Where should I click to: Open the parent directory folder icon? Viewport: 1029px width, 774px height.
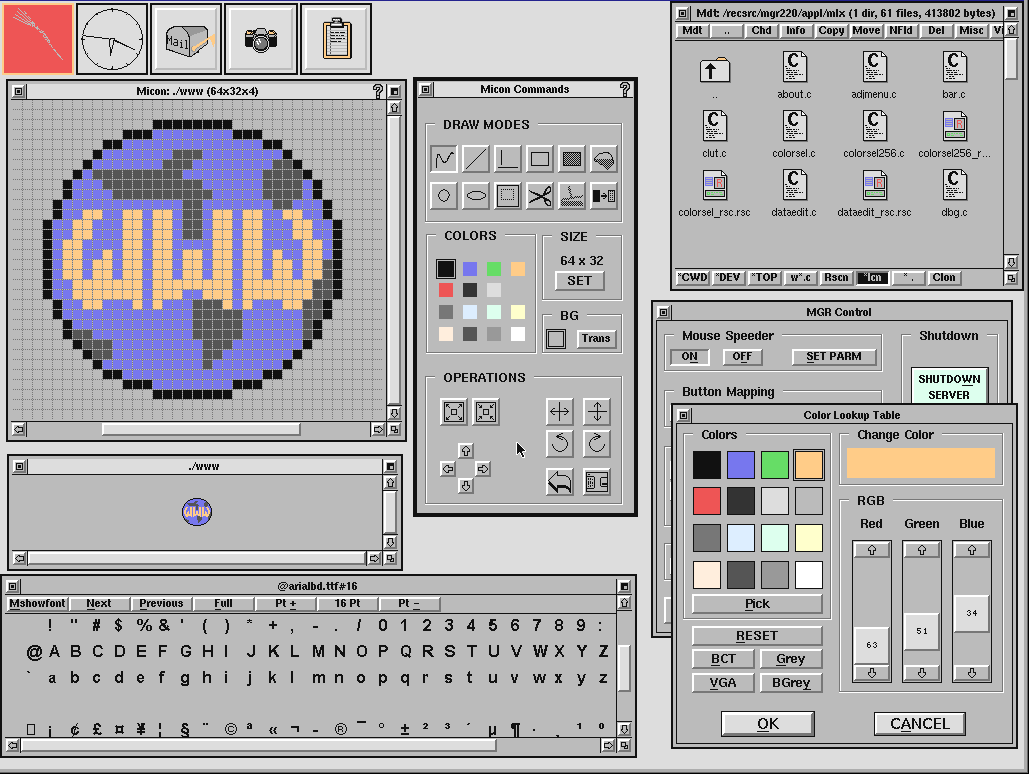[713, 70]
